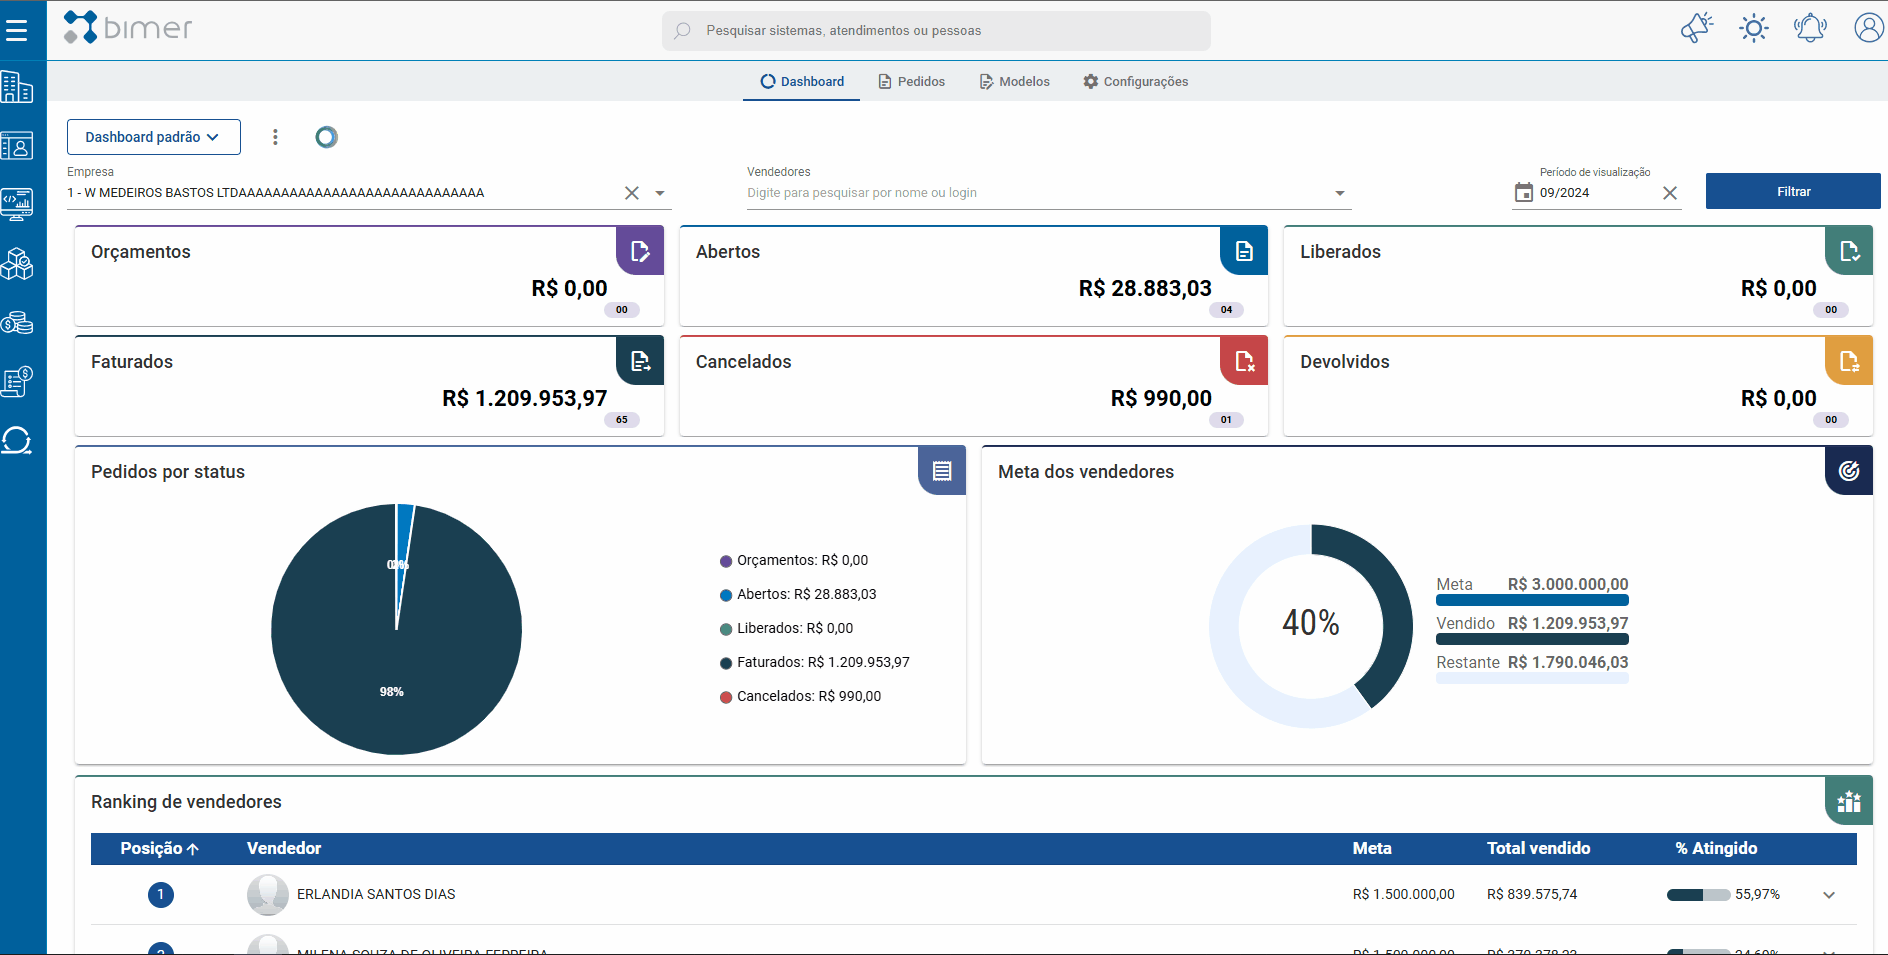Open the notifications bell icon

pyautogui.click(x=1810, y=28)
